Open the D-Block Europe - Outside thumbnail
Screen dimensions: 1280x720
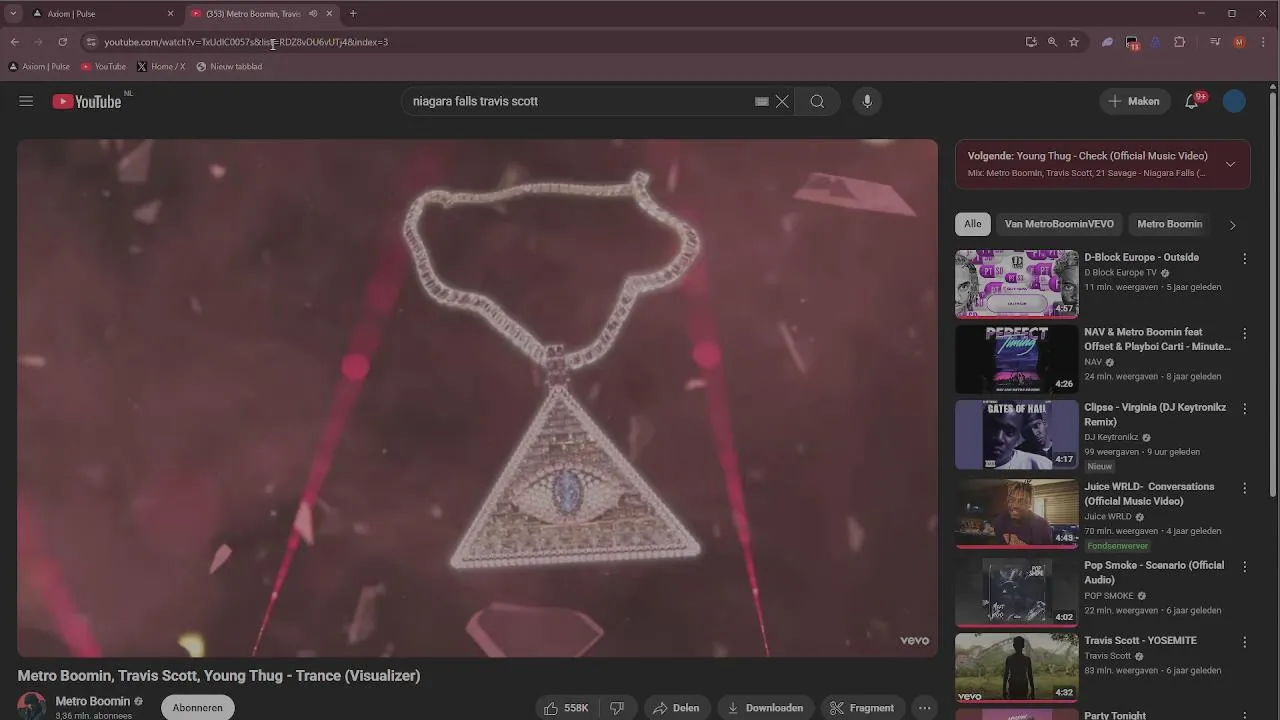1016,284
